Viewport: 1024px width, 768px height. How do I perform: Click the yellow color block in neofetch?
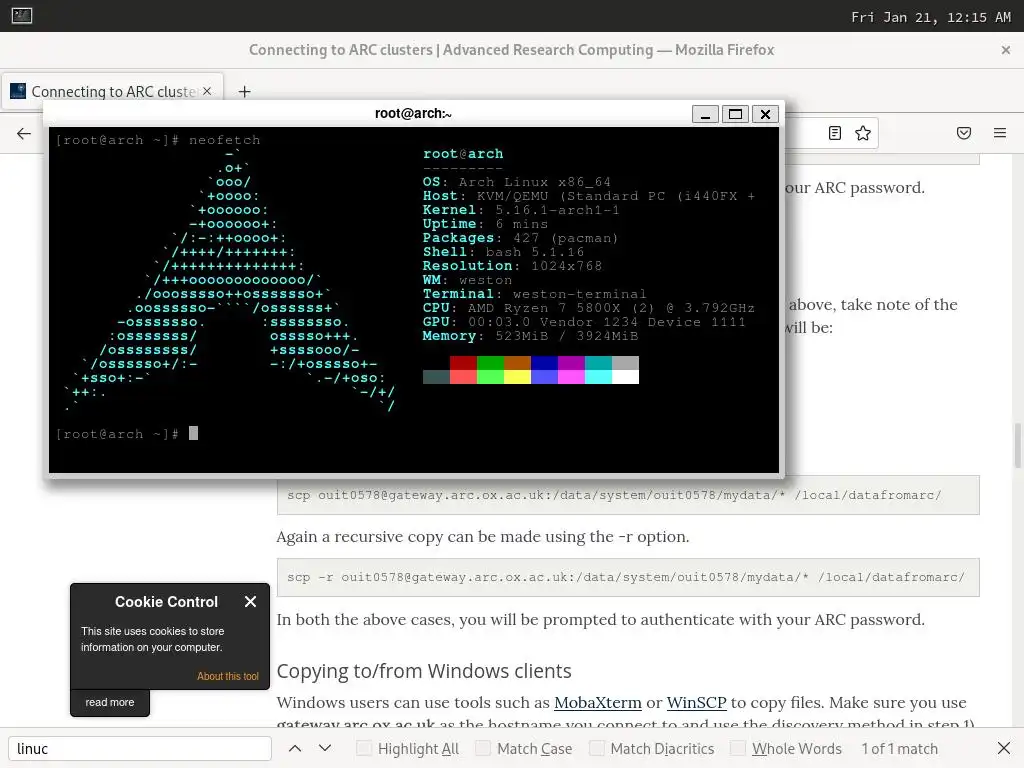point(517,376)
